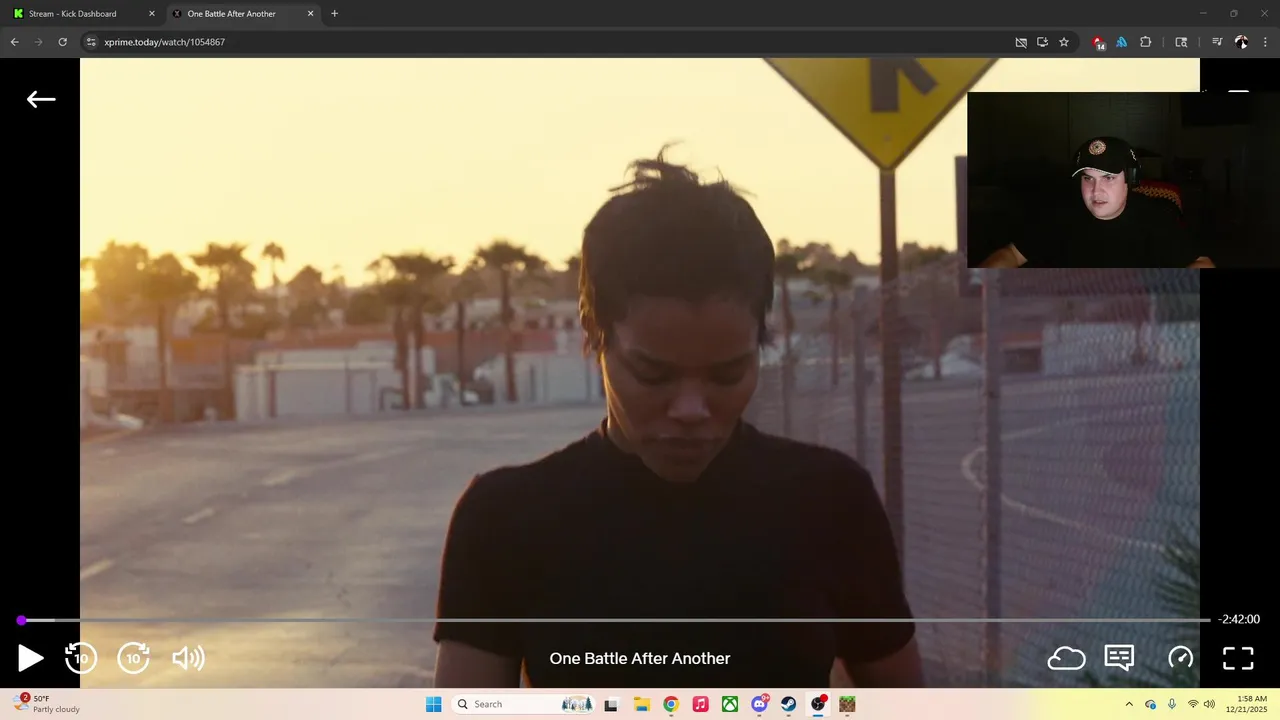
Task: Open the system volume tray icon
Action: point(1209,704)
